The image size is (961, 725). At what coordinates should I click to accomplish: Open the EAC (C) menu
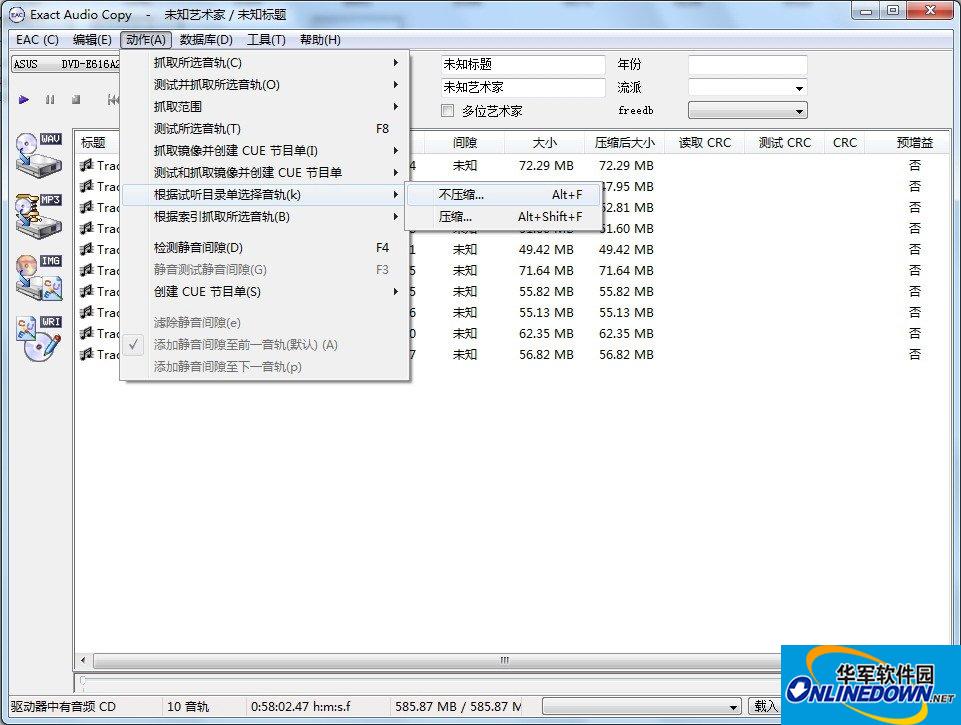point(37,40)
